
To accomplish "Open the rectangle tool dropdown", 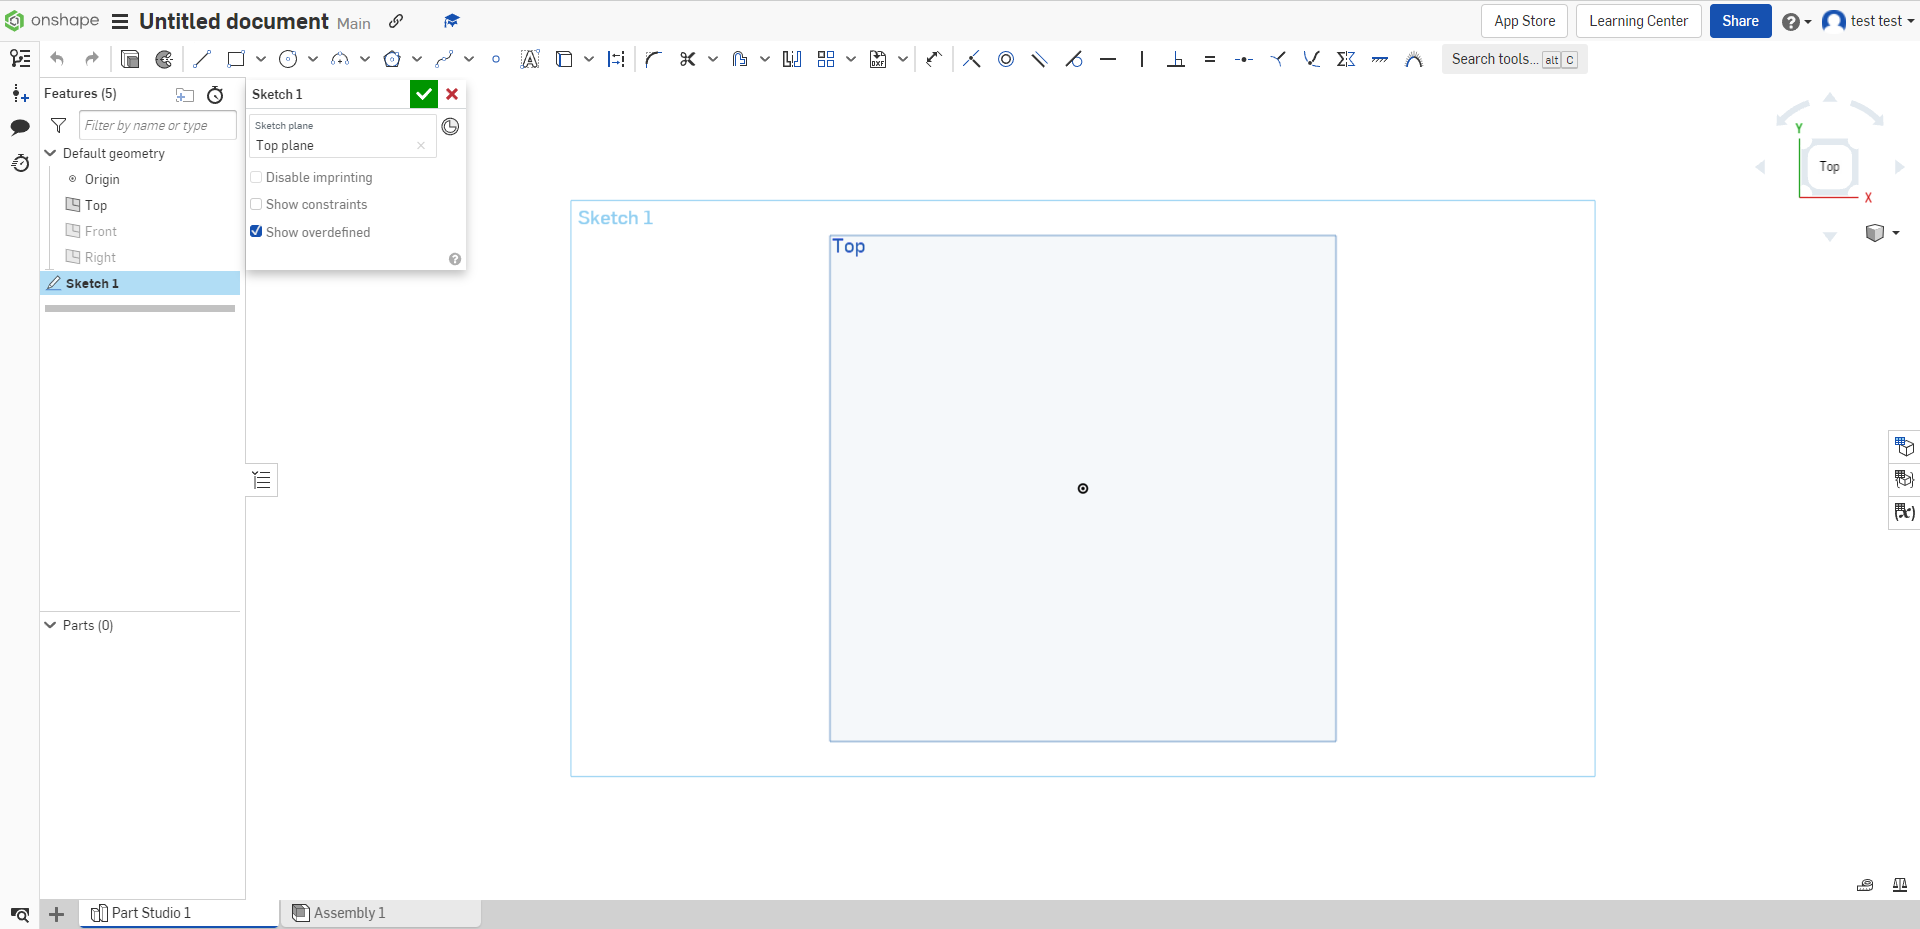I will pos(259,59).
